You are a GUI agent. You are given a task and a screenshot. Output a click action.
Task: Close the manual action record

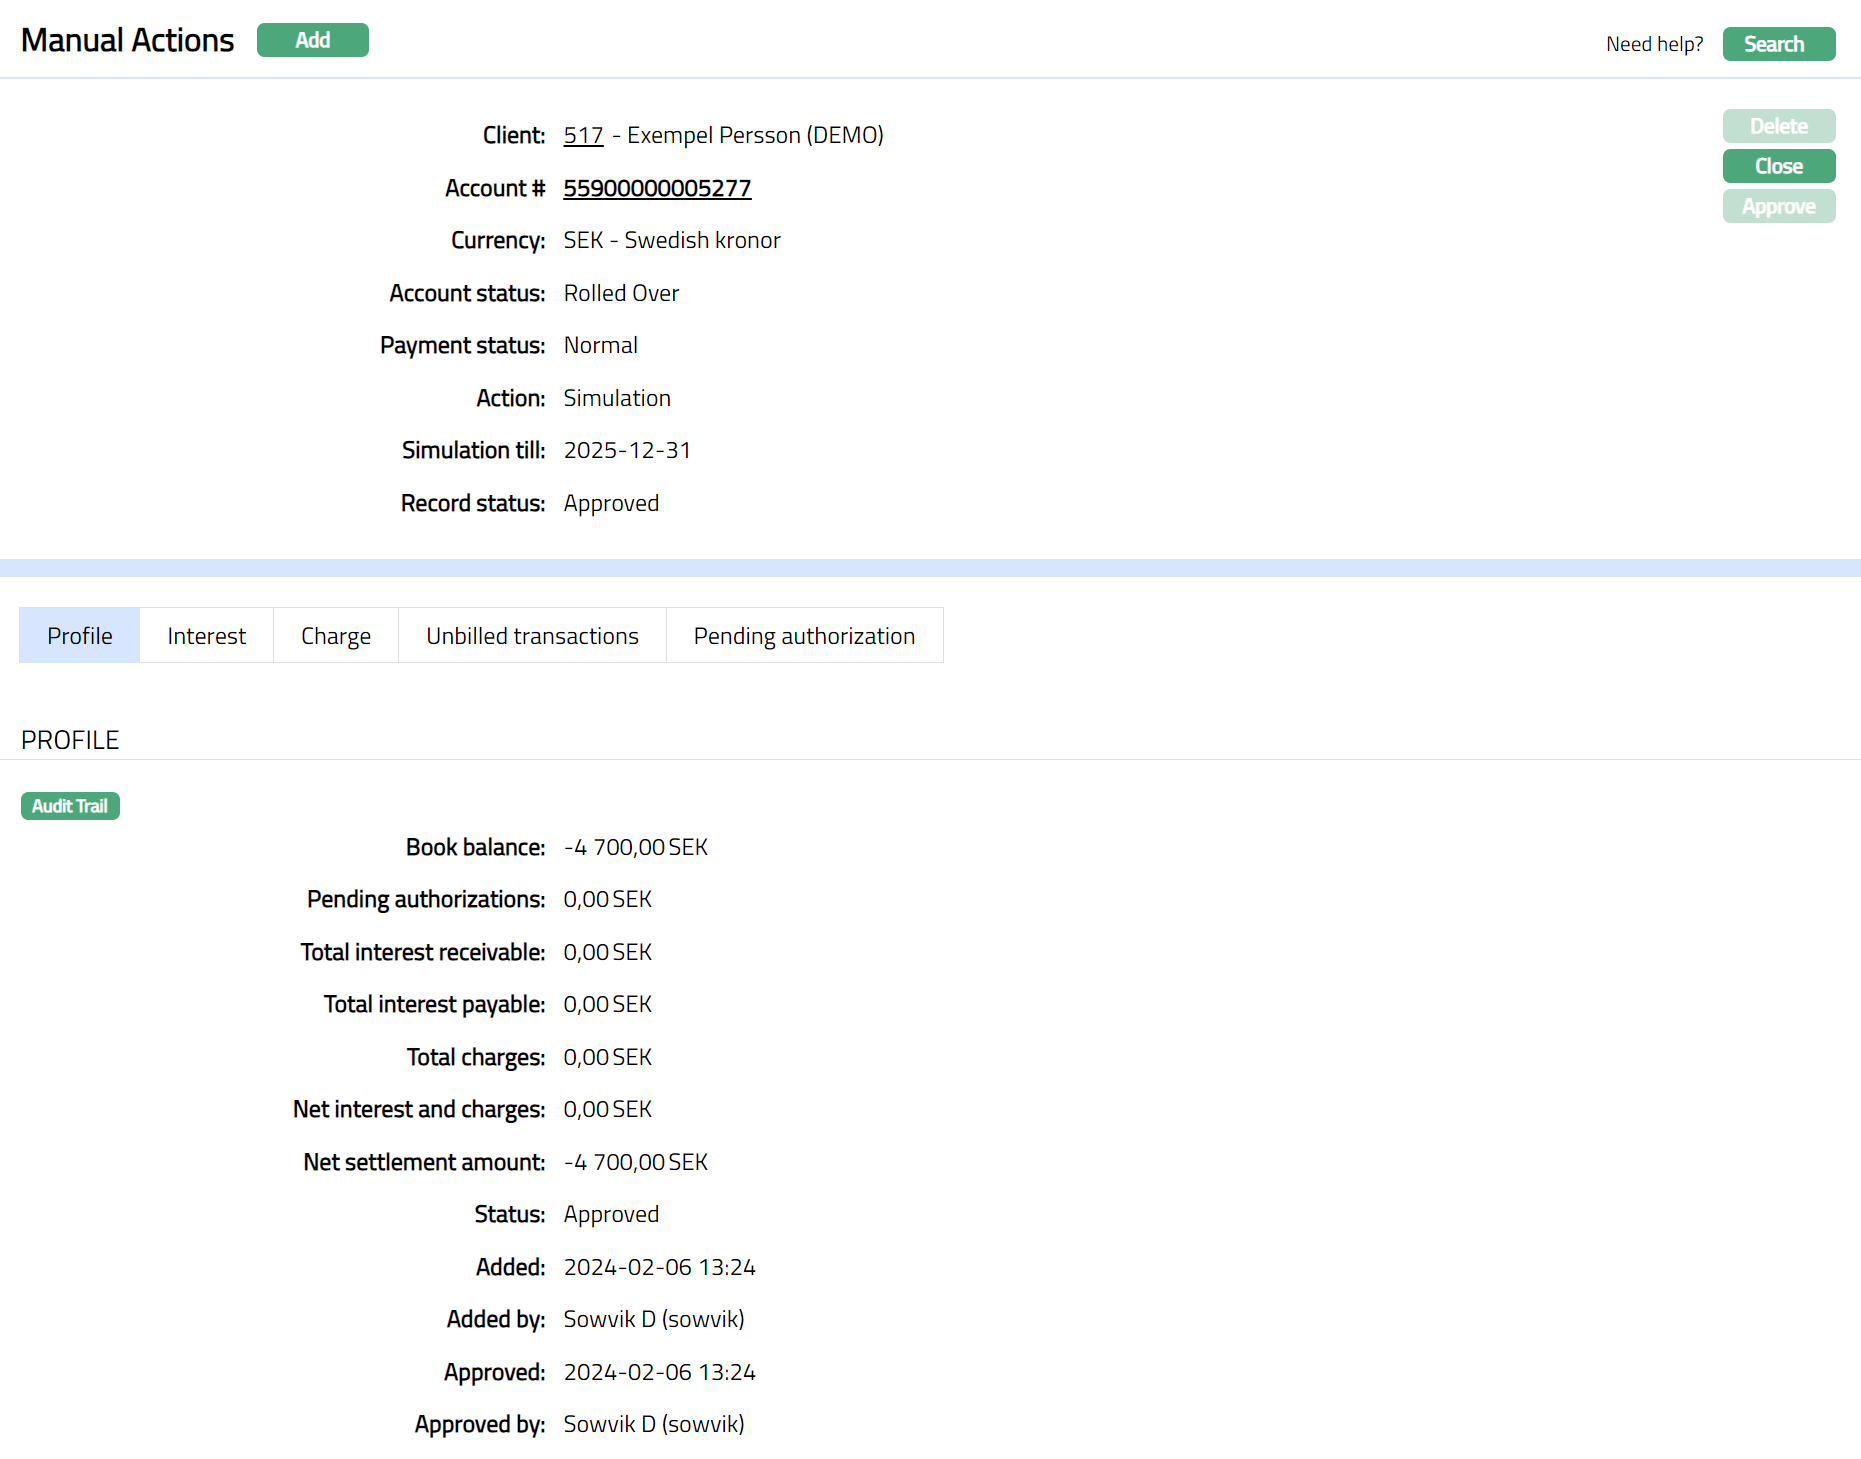click(1778, 166)
